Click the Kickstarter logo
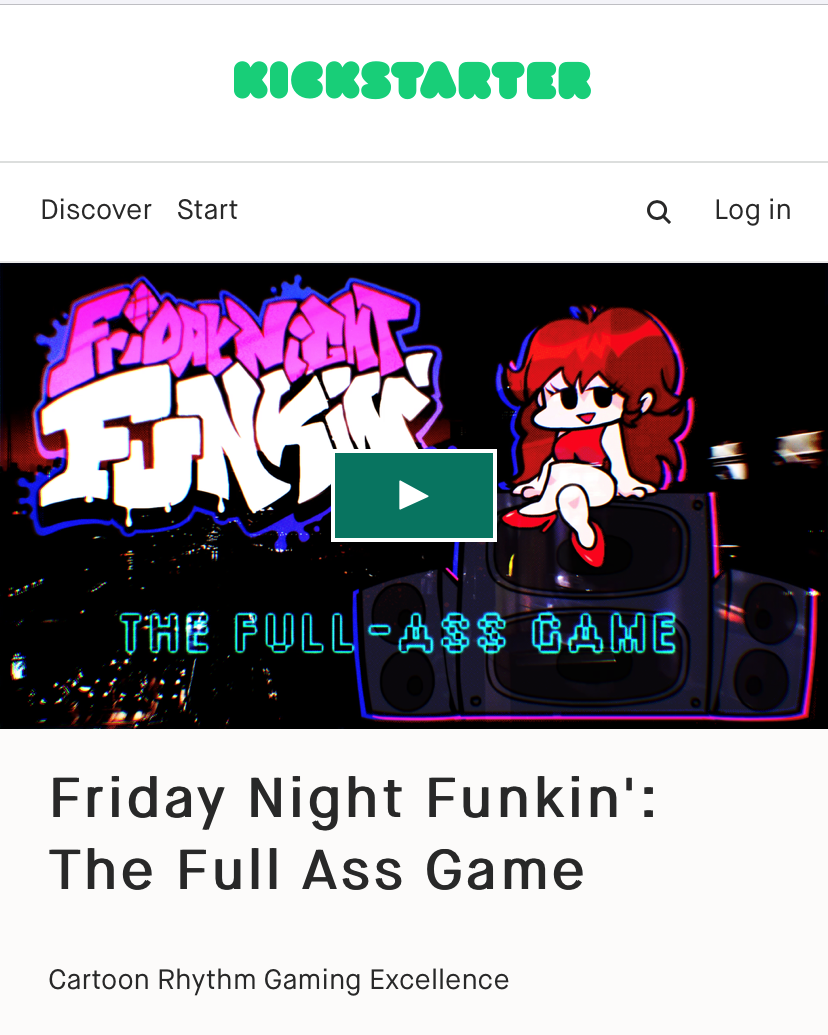 pyautogui.click(x=412, y=81)
